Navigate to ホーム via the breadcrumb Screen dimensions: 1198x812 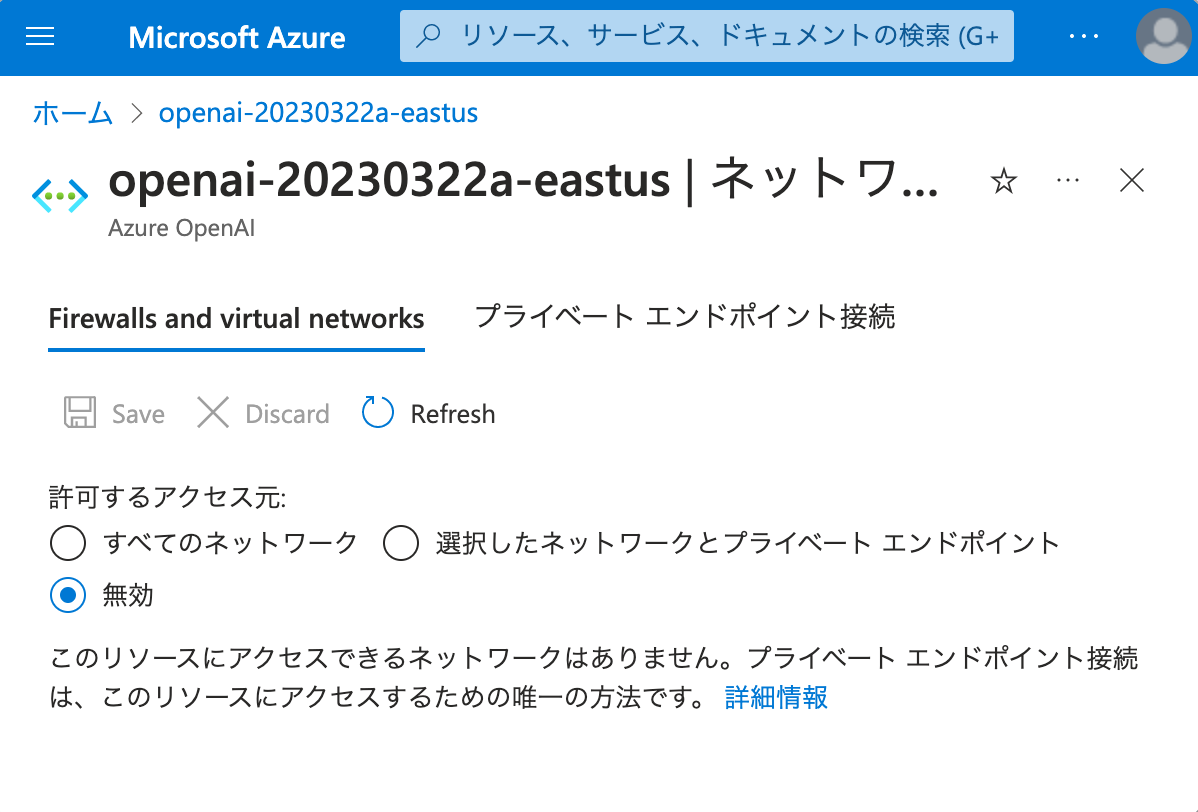72,113
